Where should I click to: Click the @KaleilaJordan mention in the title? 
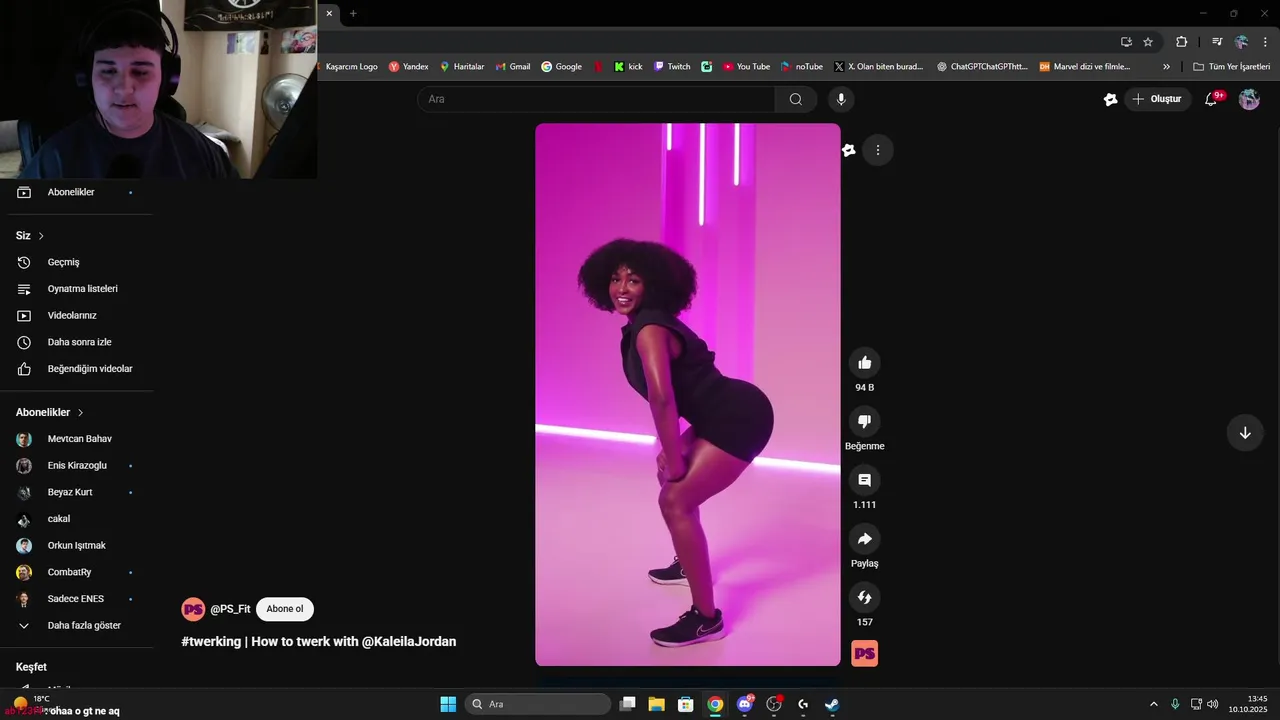(x=409, y=642)
